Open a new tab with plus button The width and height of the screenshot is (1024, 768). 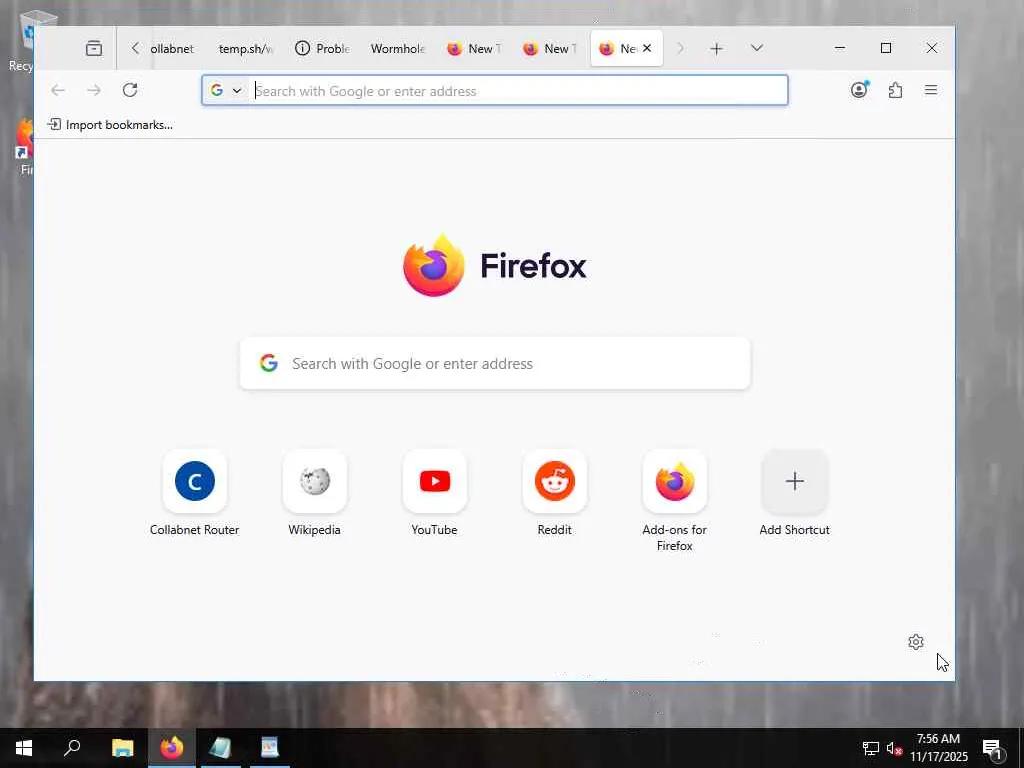point(716,48)
